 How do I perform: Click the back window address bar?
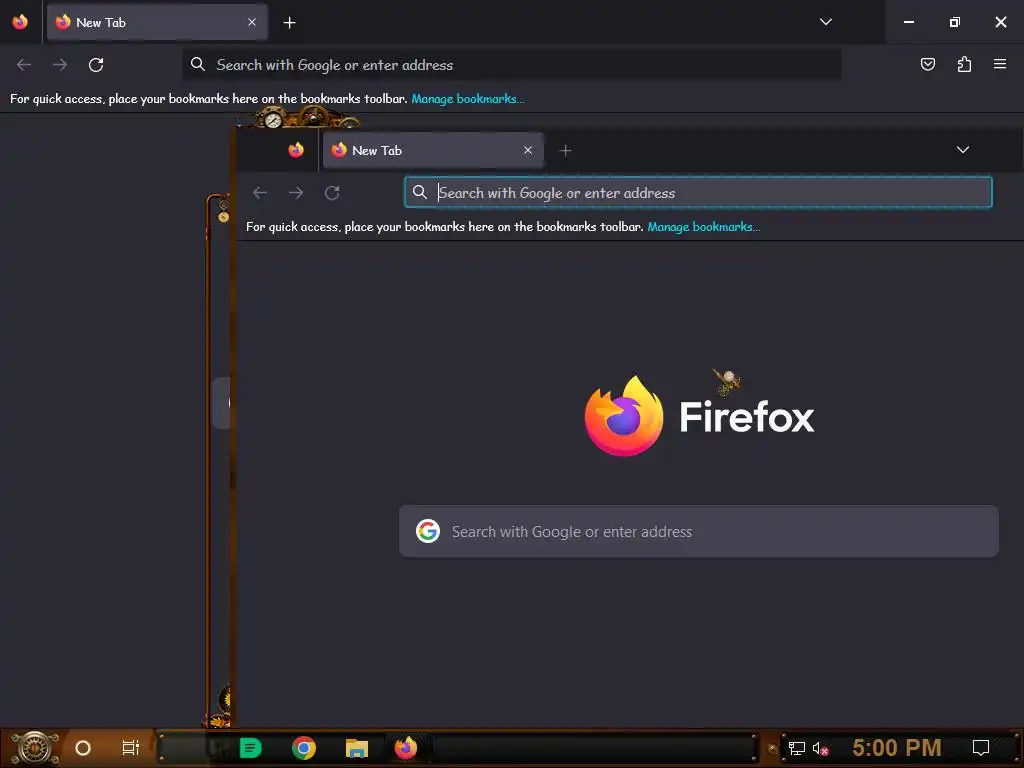pos(512,65)
